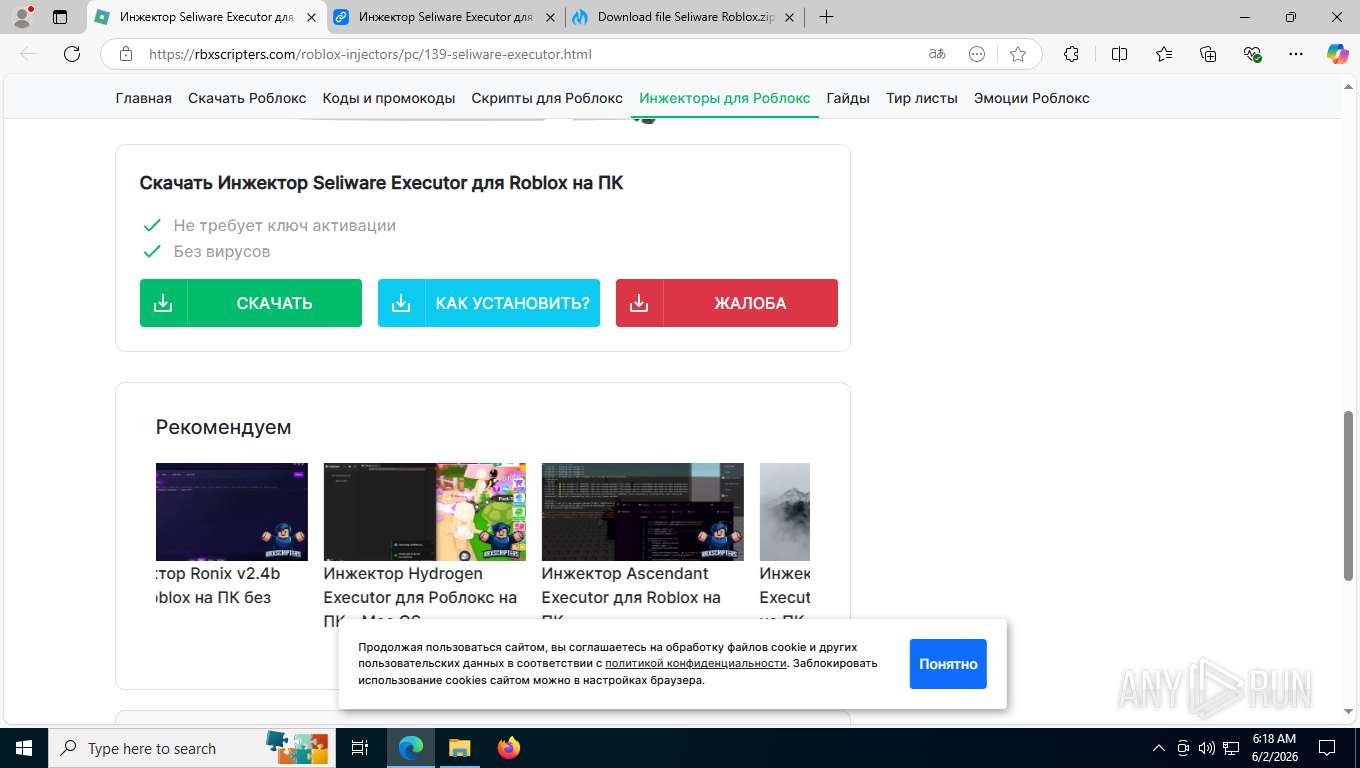Open the Ronix v2.4b thumbnail
Image resolution: width=1360 pixels, height=768 pixels.
(x=232, y=512)
